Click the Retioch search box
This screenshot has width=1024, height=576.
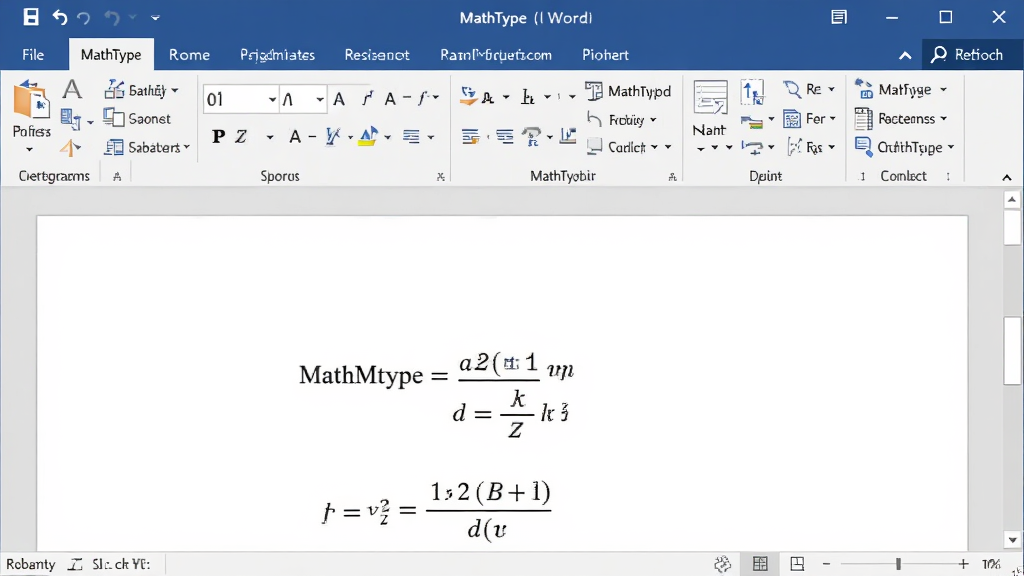[x=973, y=55]
